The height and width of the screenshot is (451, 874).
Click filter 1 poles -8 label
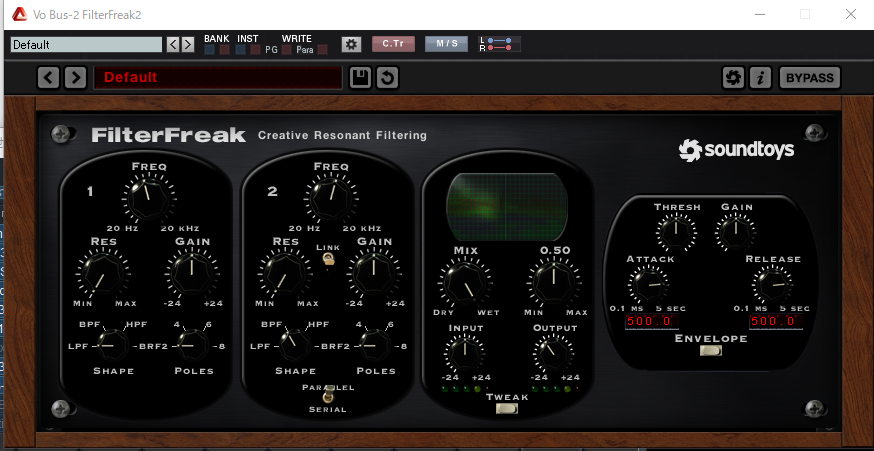tap(220, 346)
